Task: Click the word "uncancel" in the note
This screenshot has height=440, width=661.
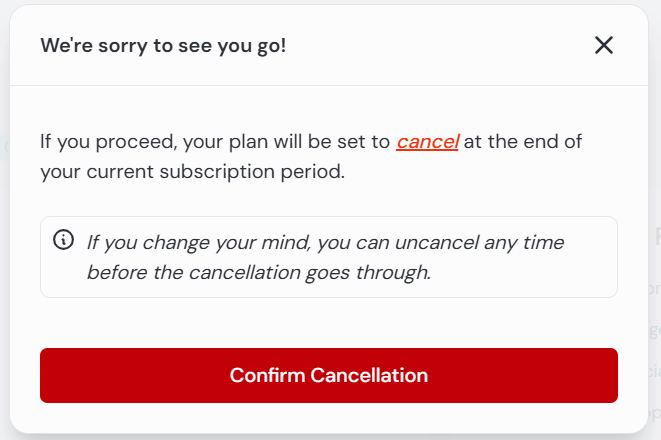Action: 437,242
